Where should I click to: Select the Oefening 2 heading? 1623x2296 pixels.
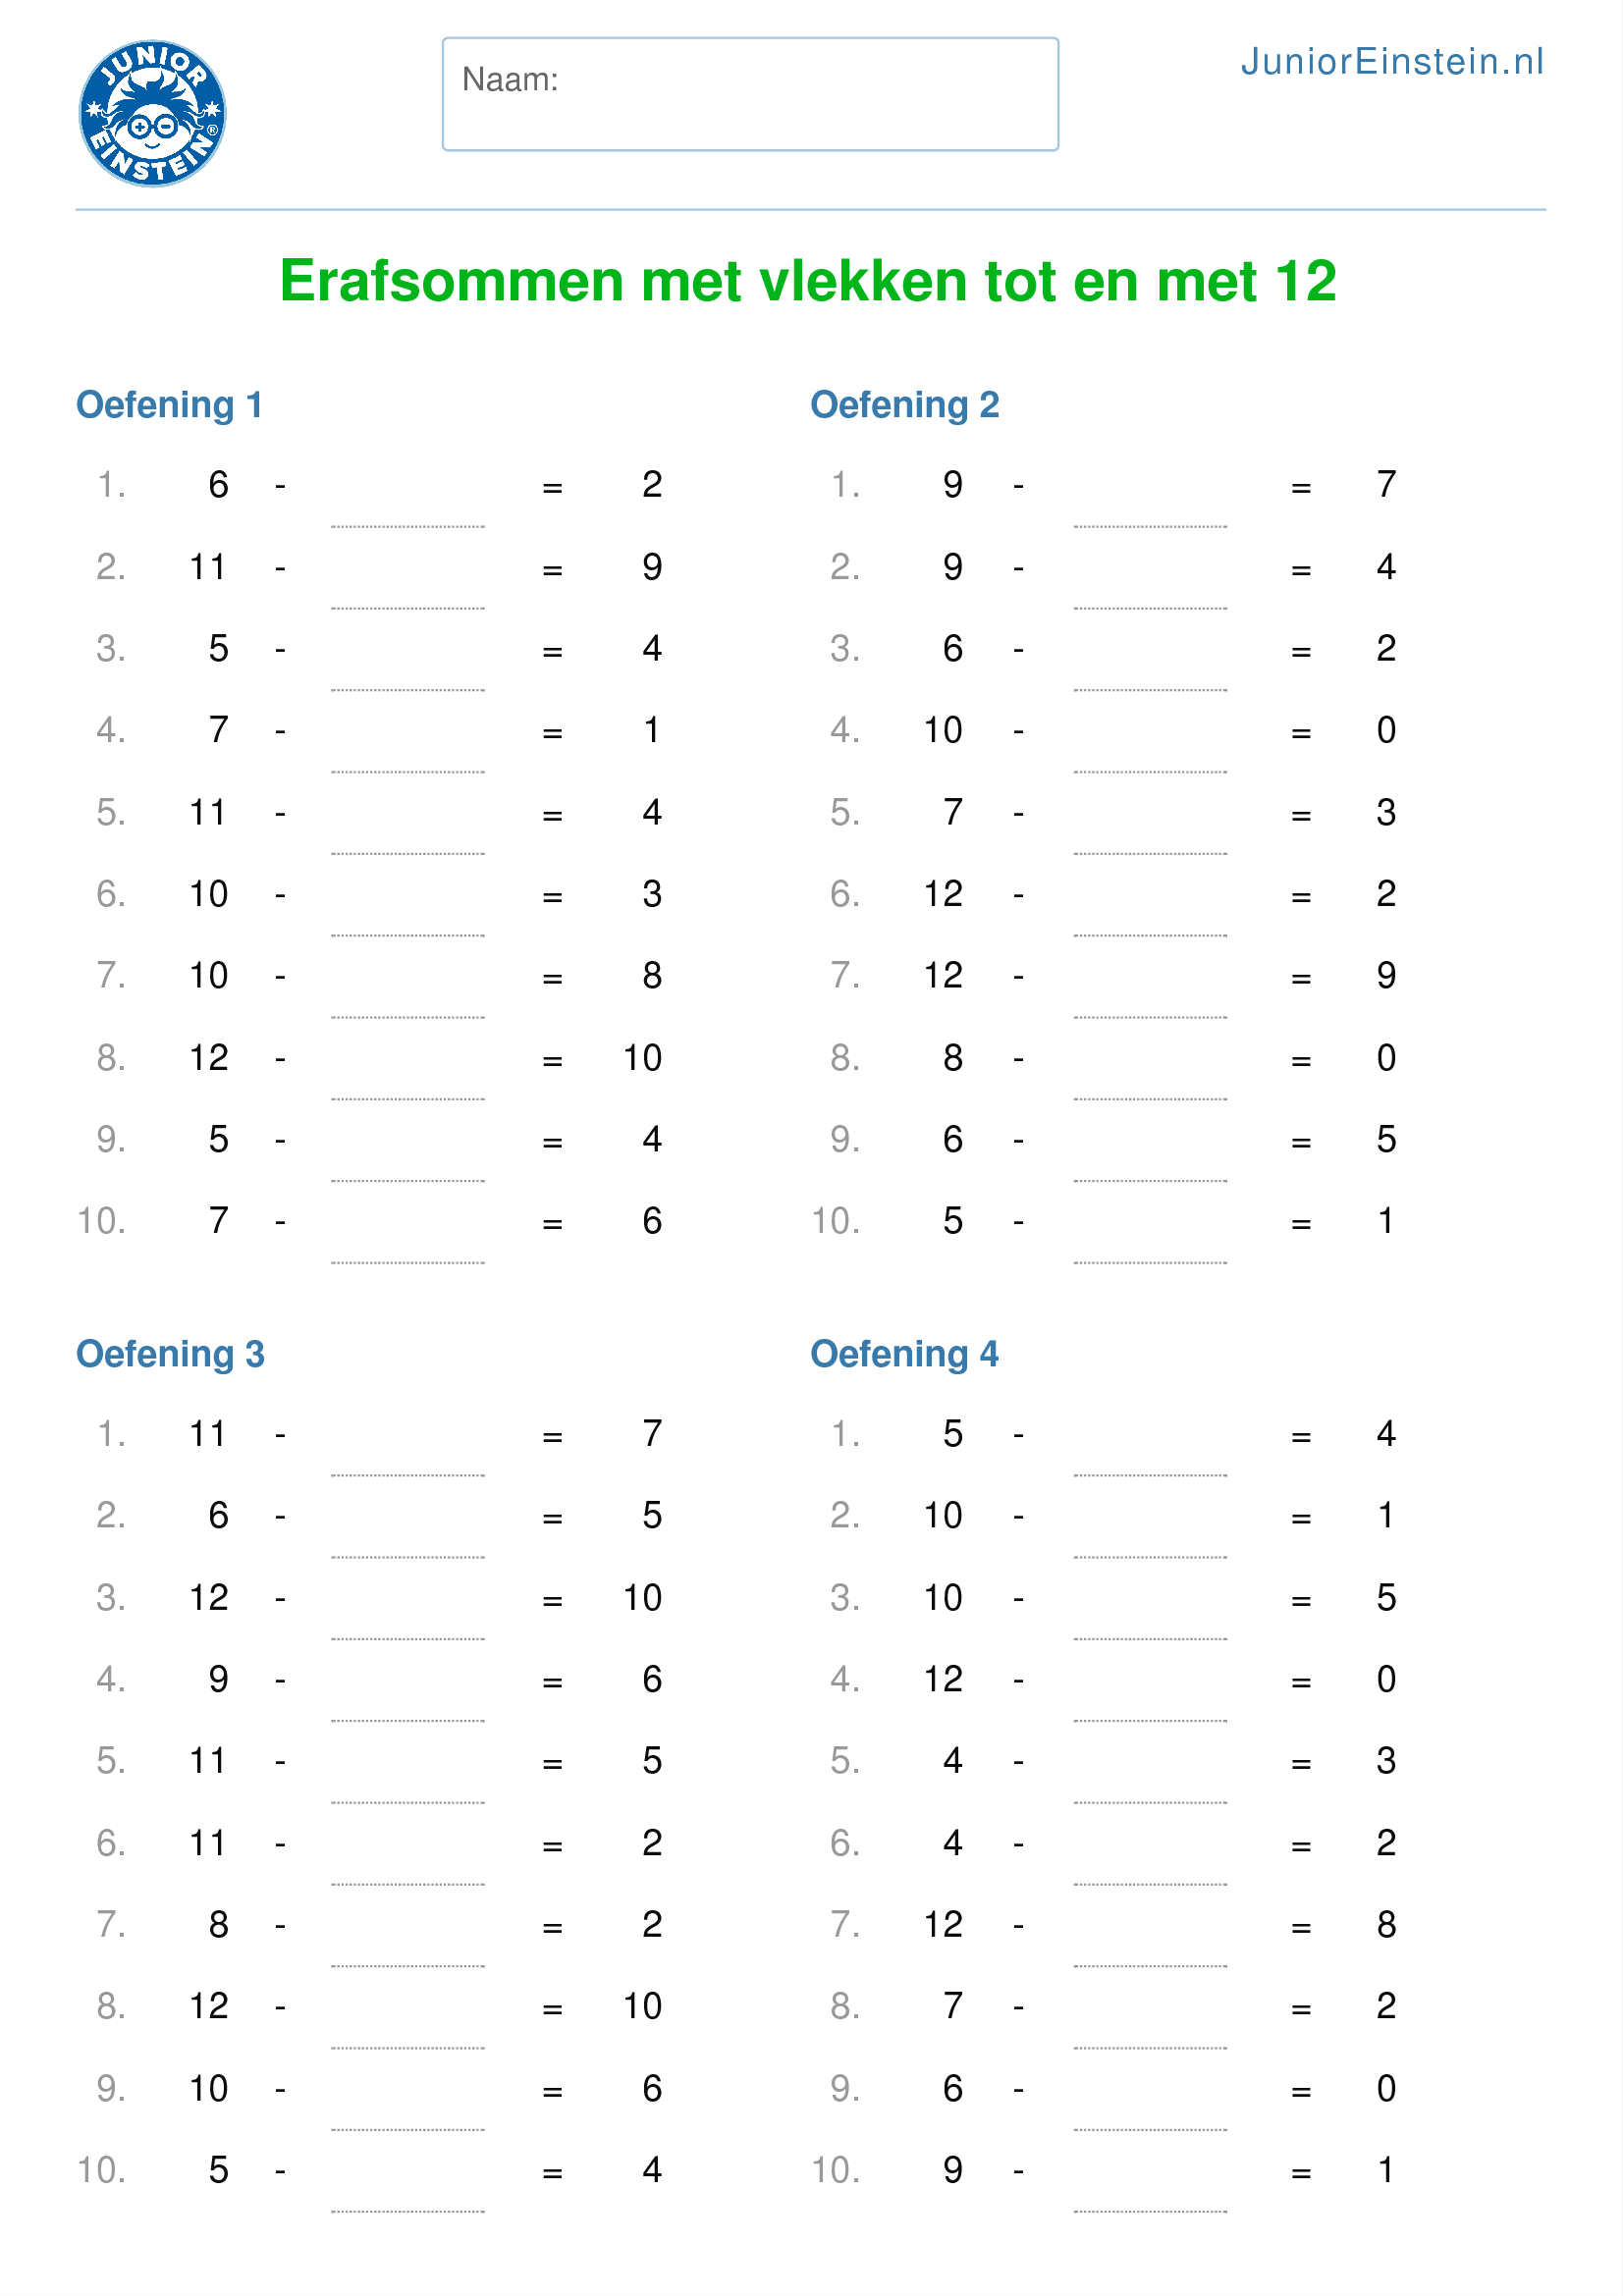(904, 405)
